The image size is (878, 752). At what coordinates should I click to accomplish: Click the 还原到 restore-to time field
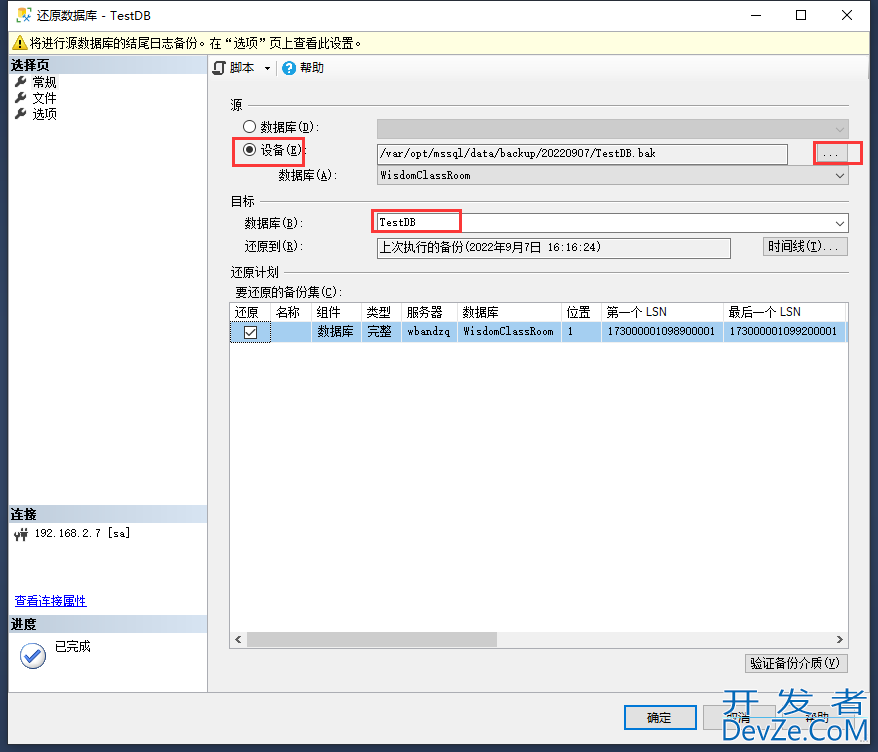coord(553,247)
